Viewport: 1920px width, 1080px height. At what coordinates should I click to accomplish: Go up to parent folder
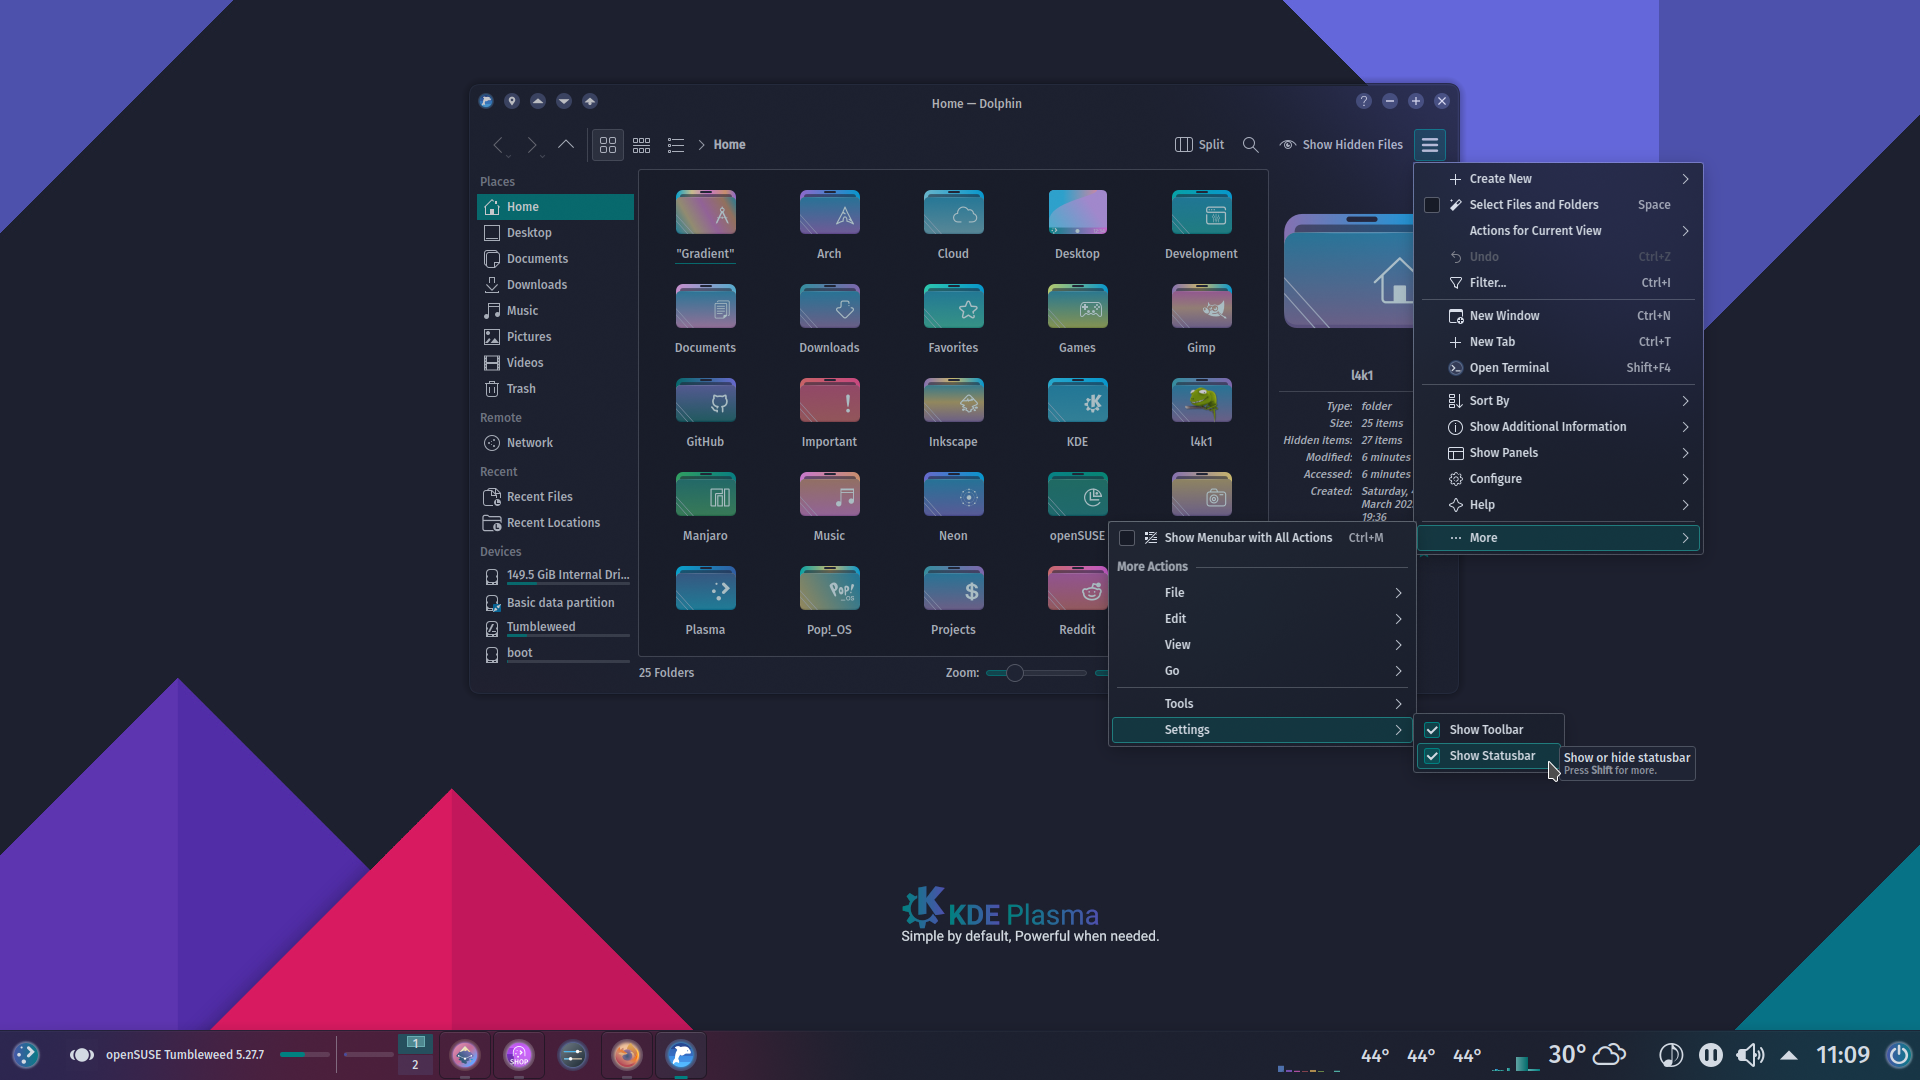click(x=566, y=145)
